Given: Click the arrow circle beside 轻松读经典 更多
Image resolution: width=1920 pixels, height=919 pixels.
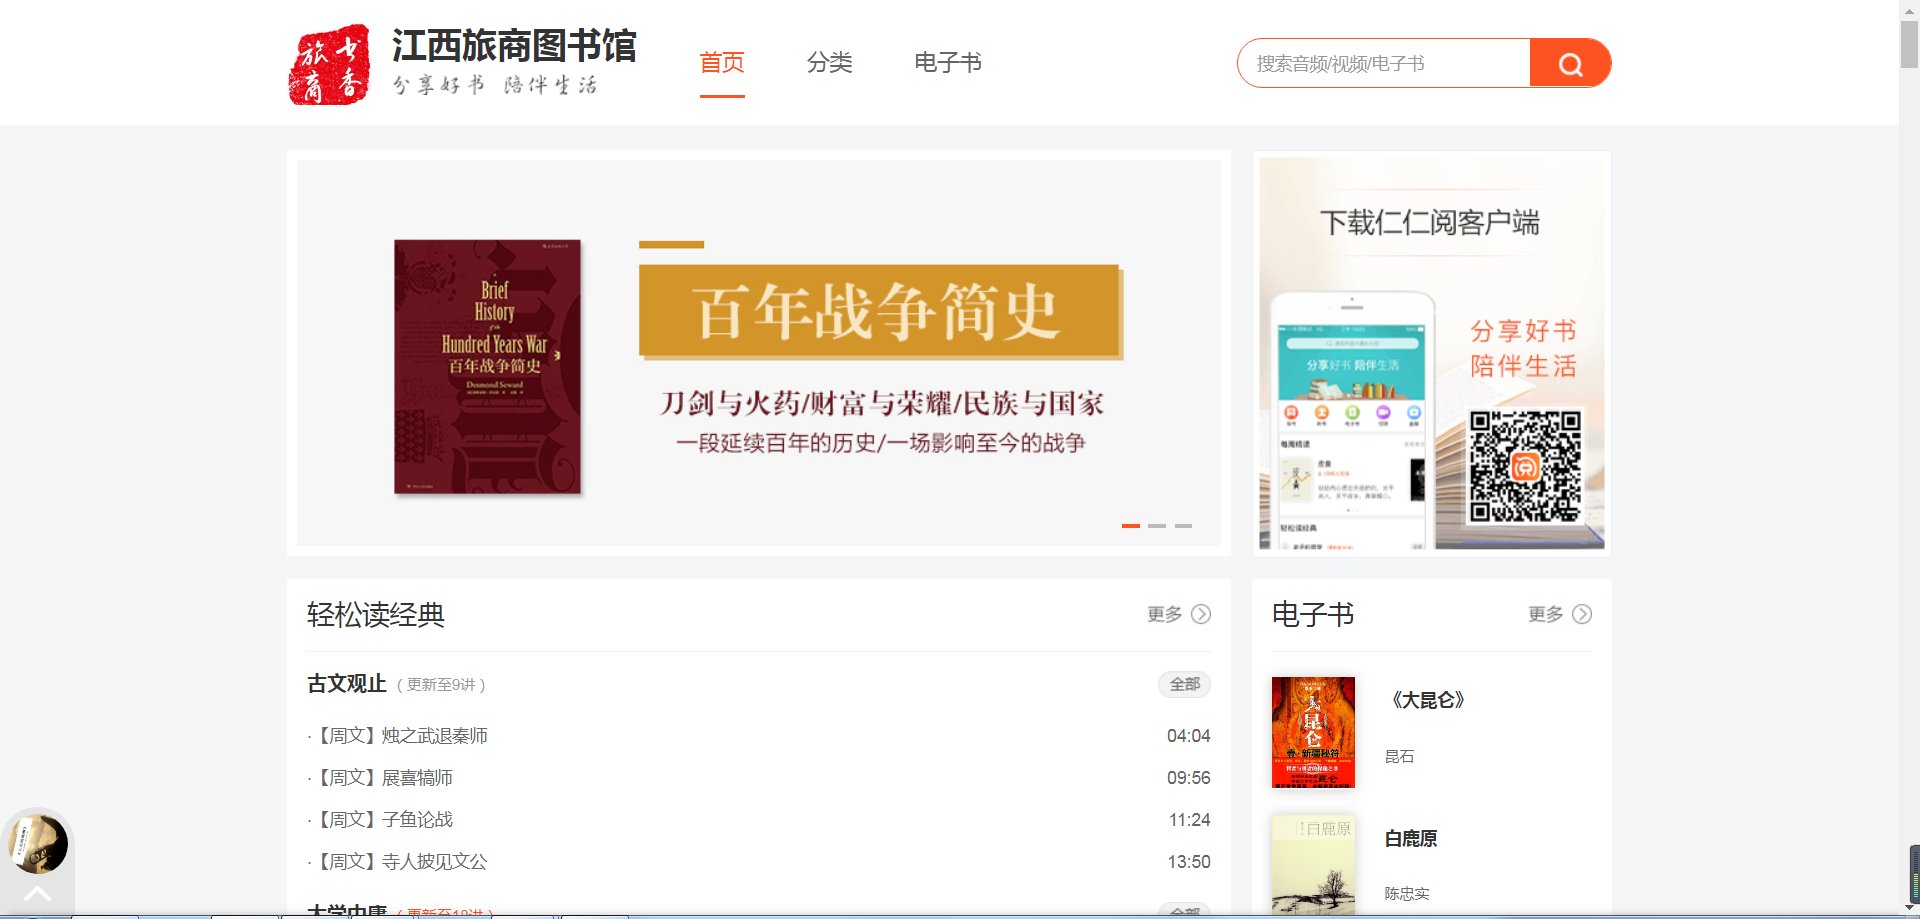Looking at the screenshot, I should click(1201, 614).
